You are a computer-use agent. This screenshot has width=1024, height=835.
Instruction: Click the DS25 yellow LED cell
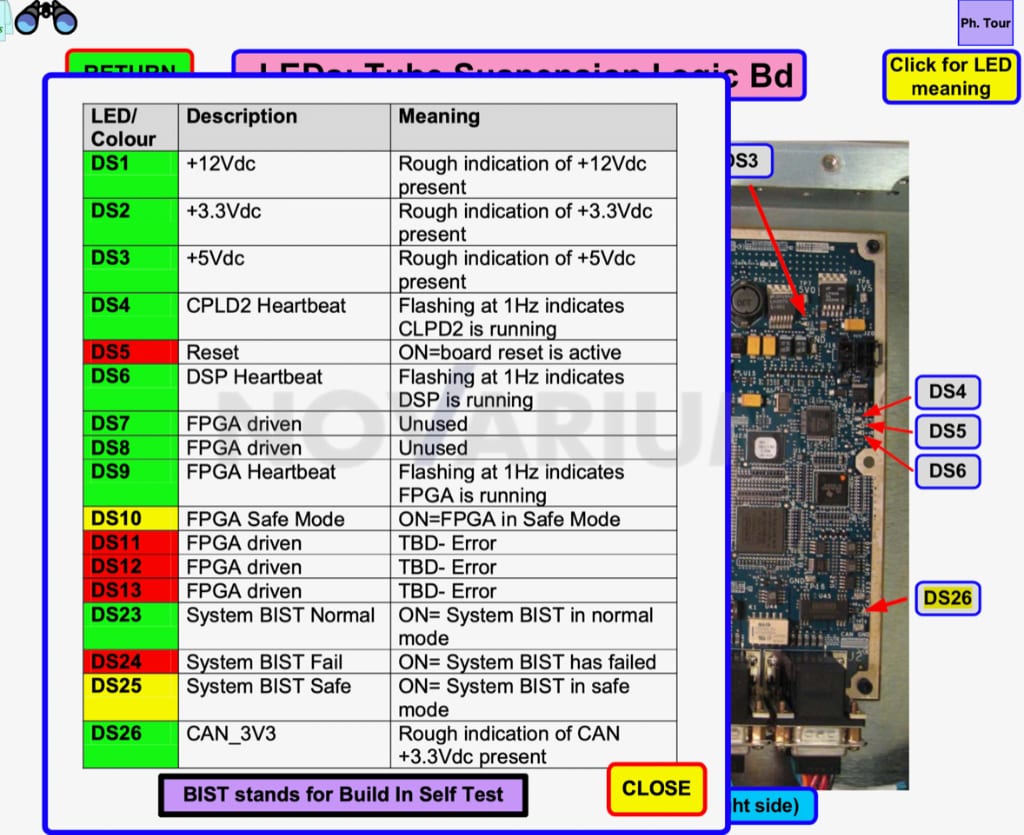pyautogui.click(x=131, y=697)
